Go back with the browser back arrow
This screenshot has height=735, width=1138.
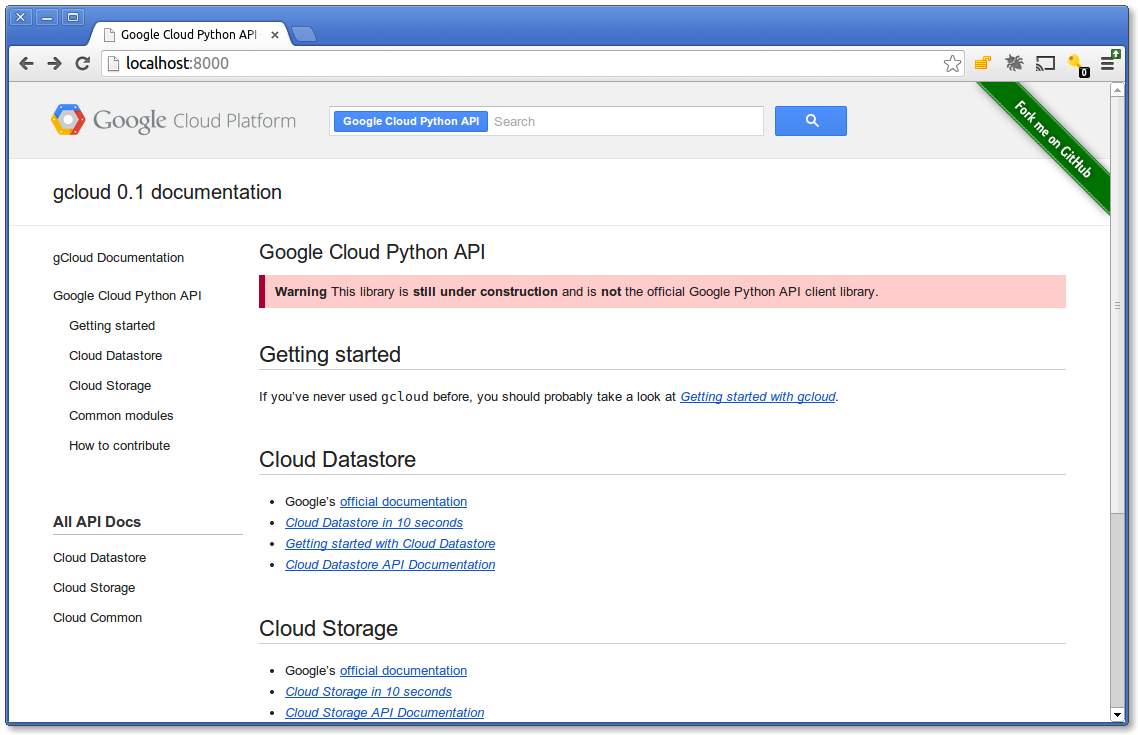[27, 64]
